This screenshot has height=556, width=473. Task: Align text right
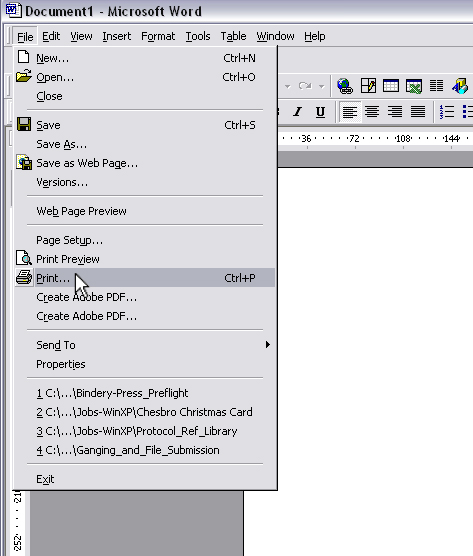coord(395,112)
